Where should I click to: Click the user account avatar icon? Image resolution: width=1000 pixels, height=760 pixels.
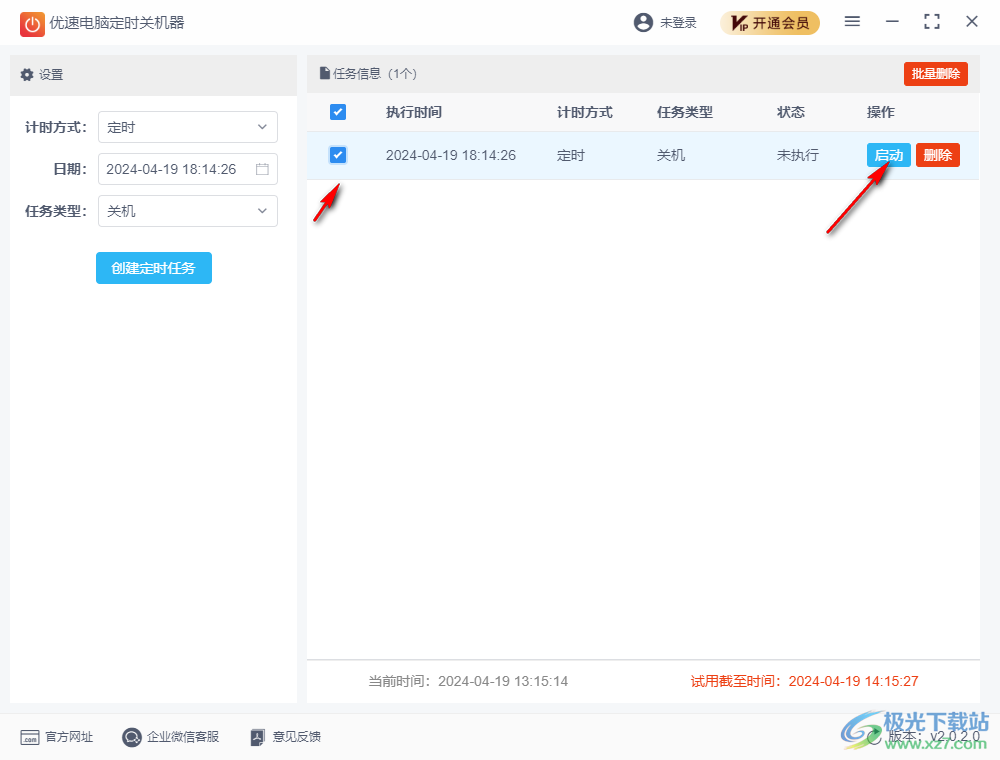(643, 22)
